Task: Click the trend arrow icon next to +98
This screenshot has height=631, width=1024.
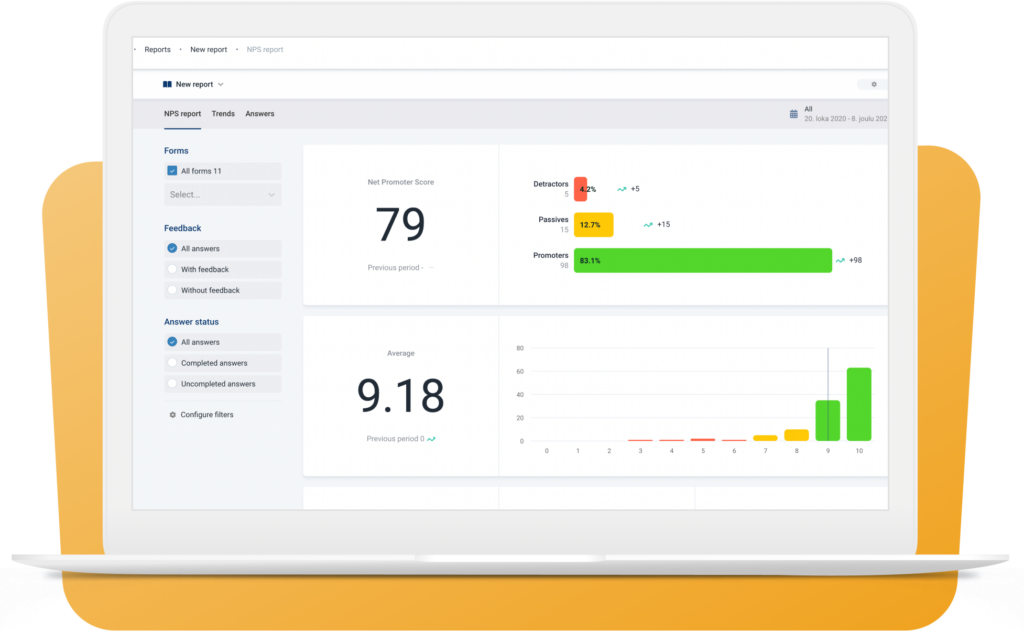Action: pos(840,260)
